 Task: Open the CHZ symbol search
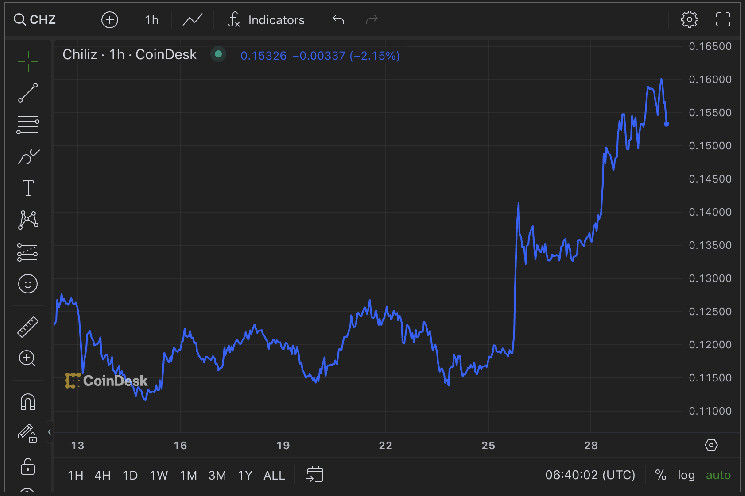pos(35,19)
